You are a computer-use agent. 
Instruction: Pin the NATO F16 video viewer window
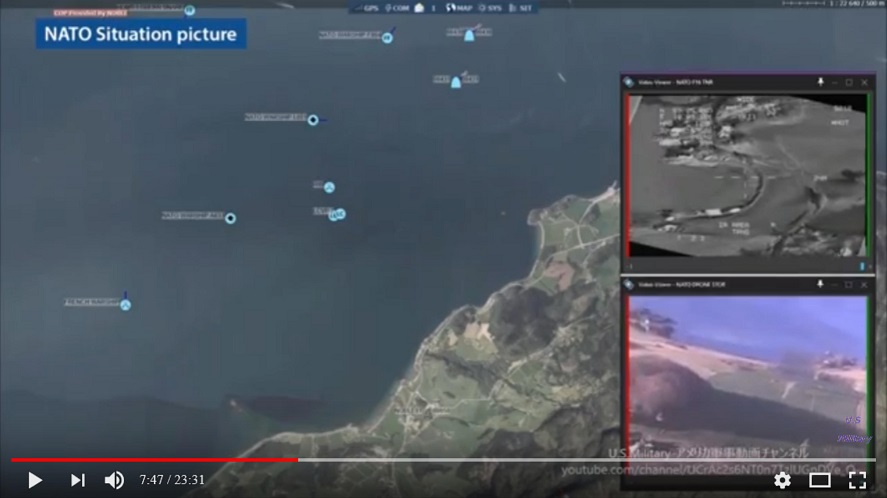pyautogui.click(x=820, y=82)
